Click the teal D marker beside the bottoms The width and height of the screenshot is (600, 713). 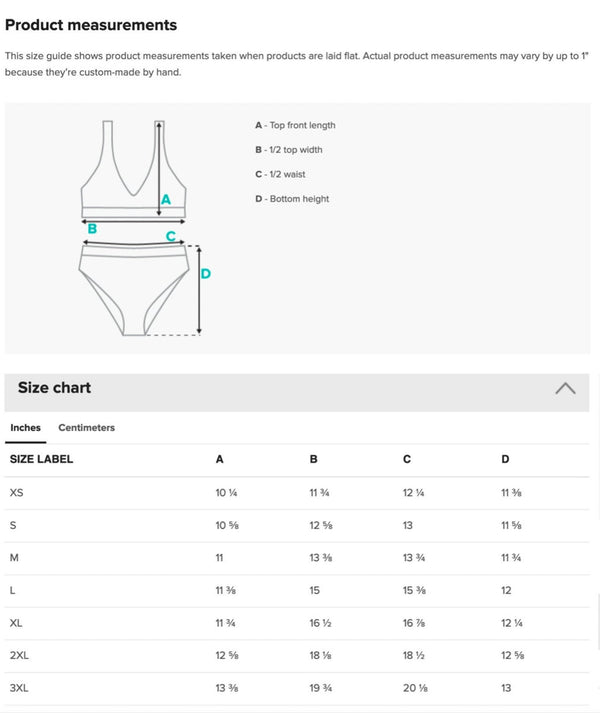(206, 274)
